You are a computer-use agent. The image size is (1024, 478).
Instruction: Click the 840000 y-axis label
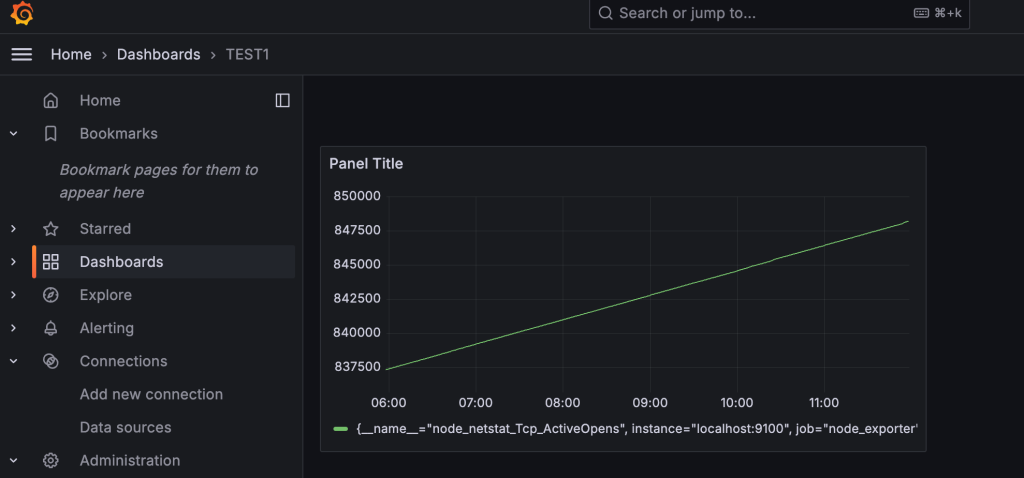(x=357, y=332)
